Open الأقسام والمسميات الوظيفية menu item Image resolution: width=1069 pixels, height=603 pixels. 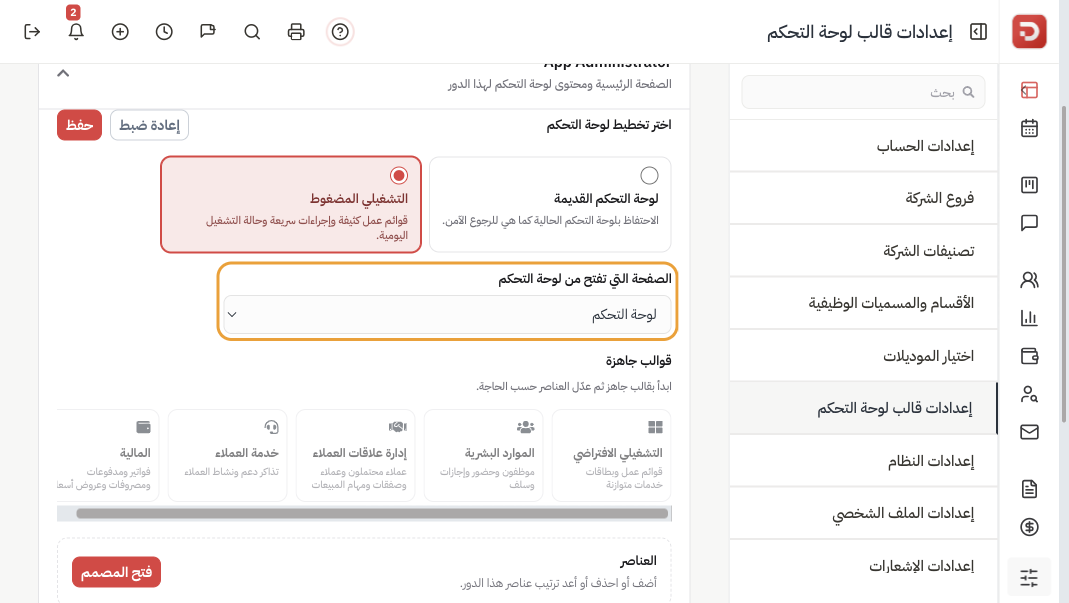pos(863,304)
